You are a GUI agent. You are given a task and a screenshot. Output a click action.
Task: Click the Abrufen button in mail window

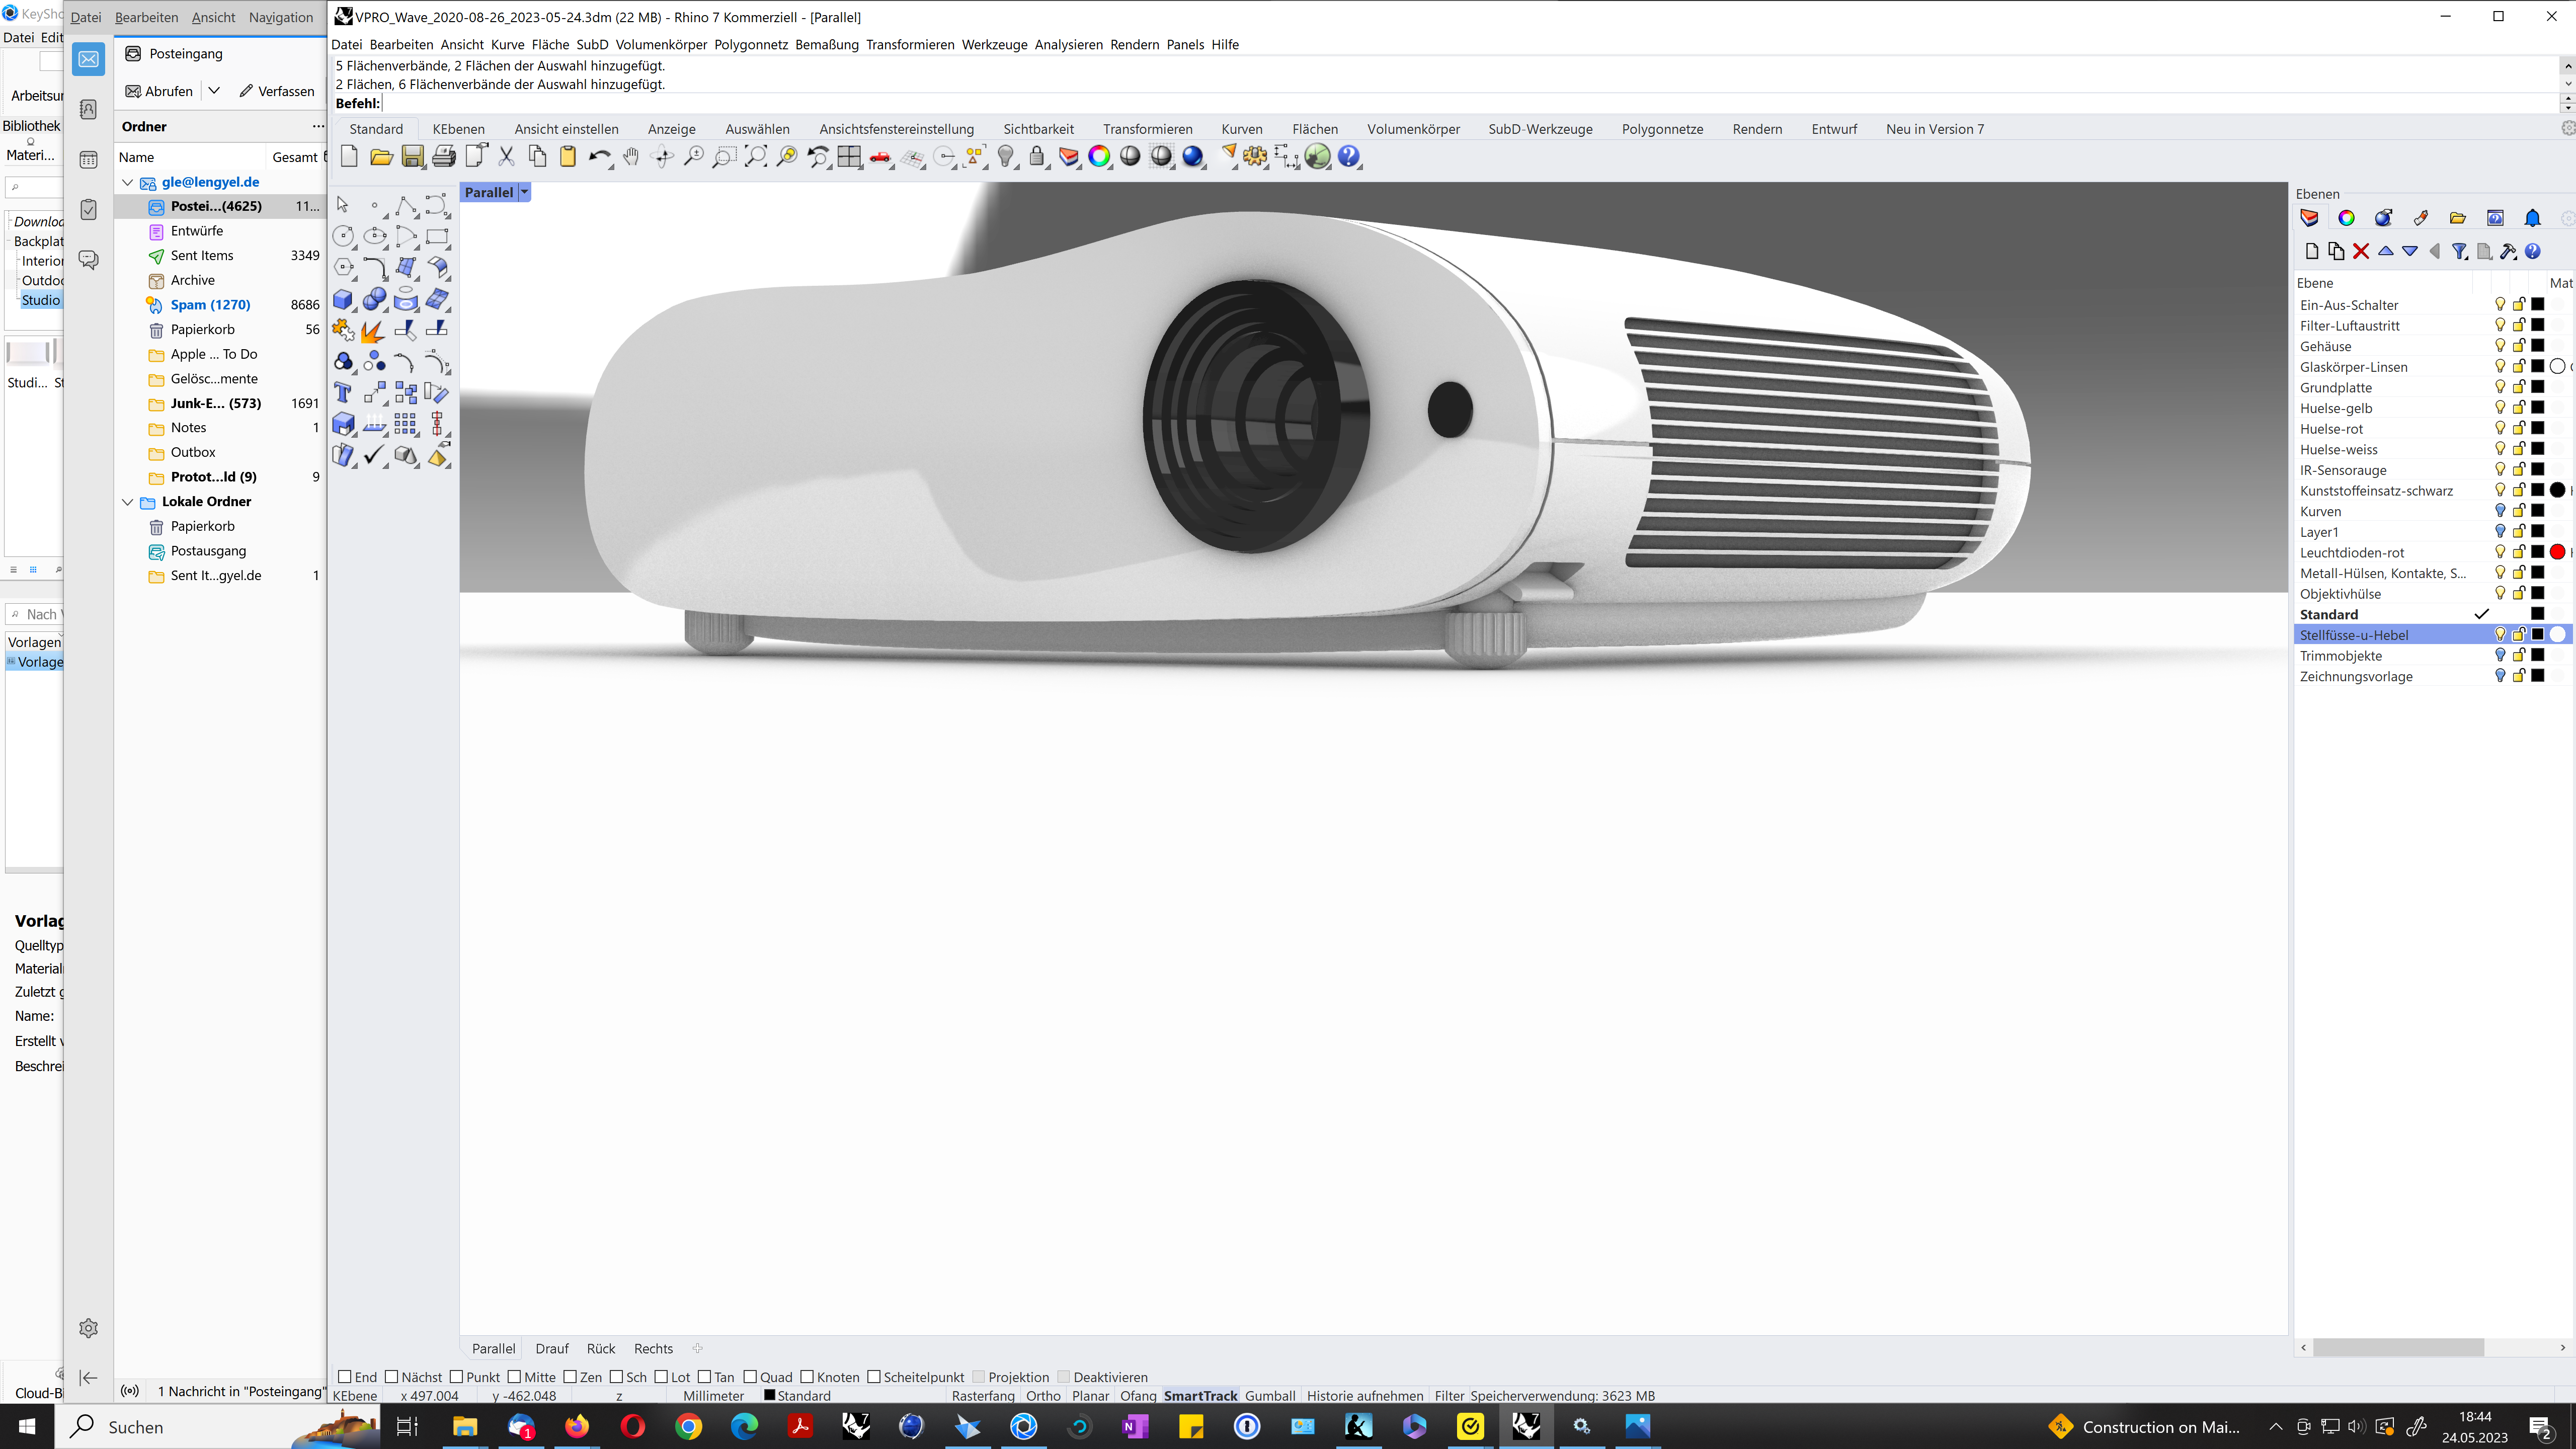tap(159, 91)
